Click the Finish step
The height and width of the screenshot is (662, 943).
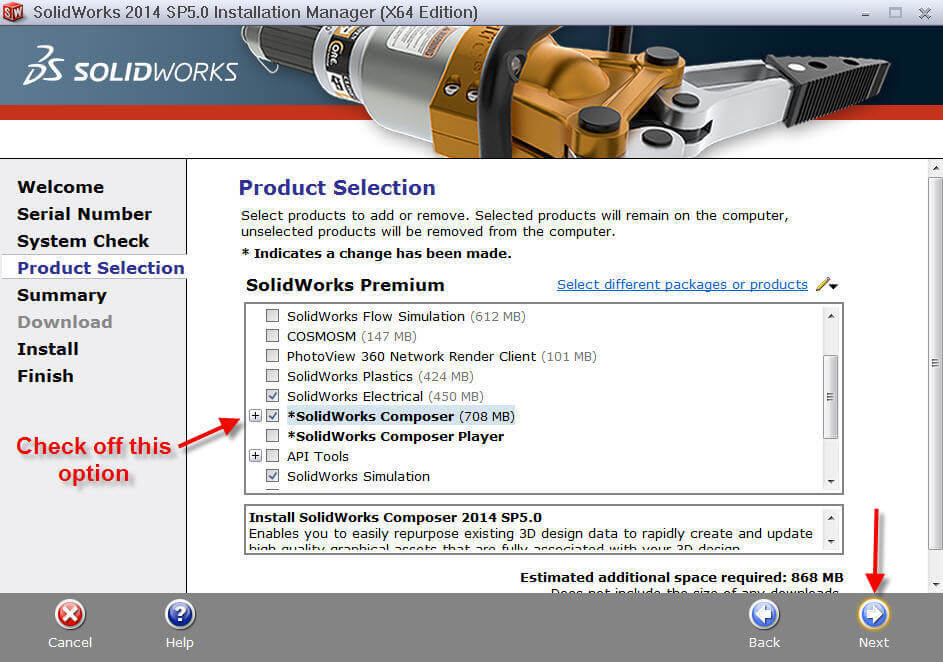(46, 376)
